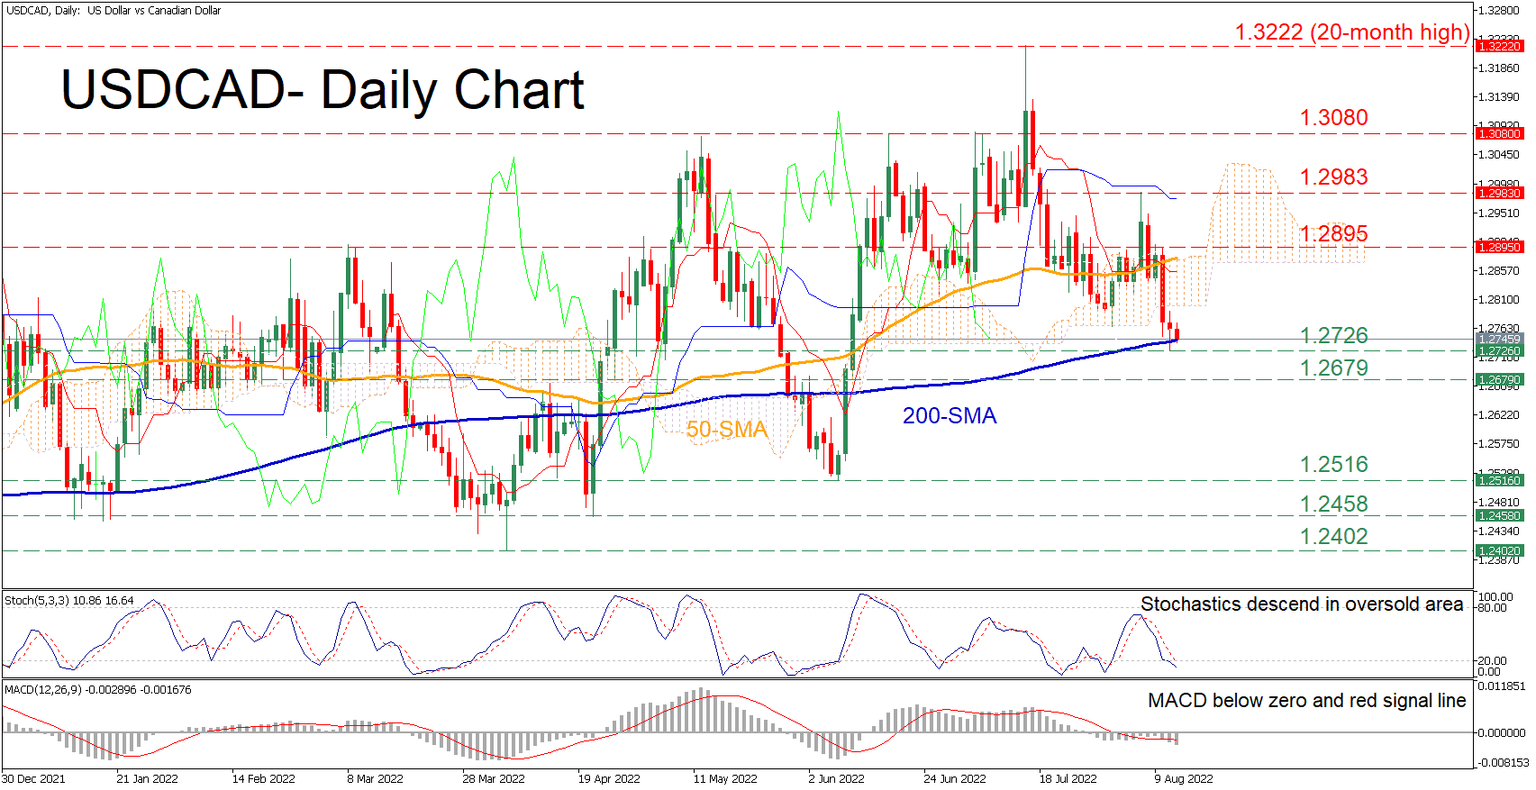Select the 50-SMA orange line label
1536x790 pixels.
point(727,431)
